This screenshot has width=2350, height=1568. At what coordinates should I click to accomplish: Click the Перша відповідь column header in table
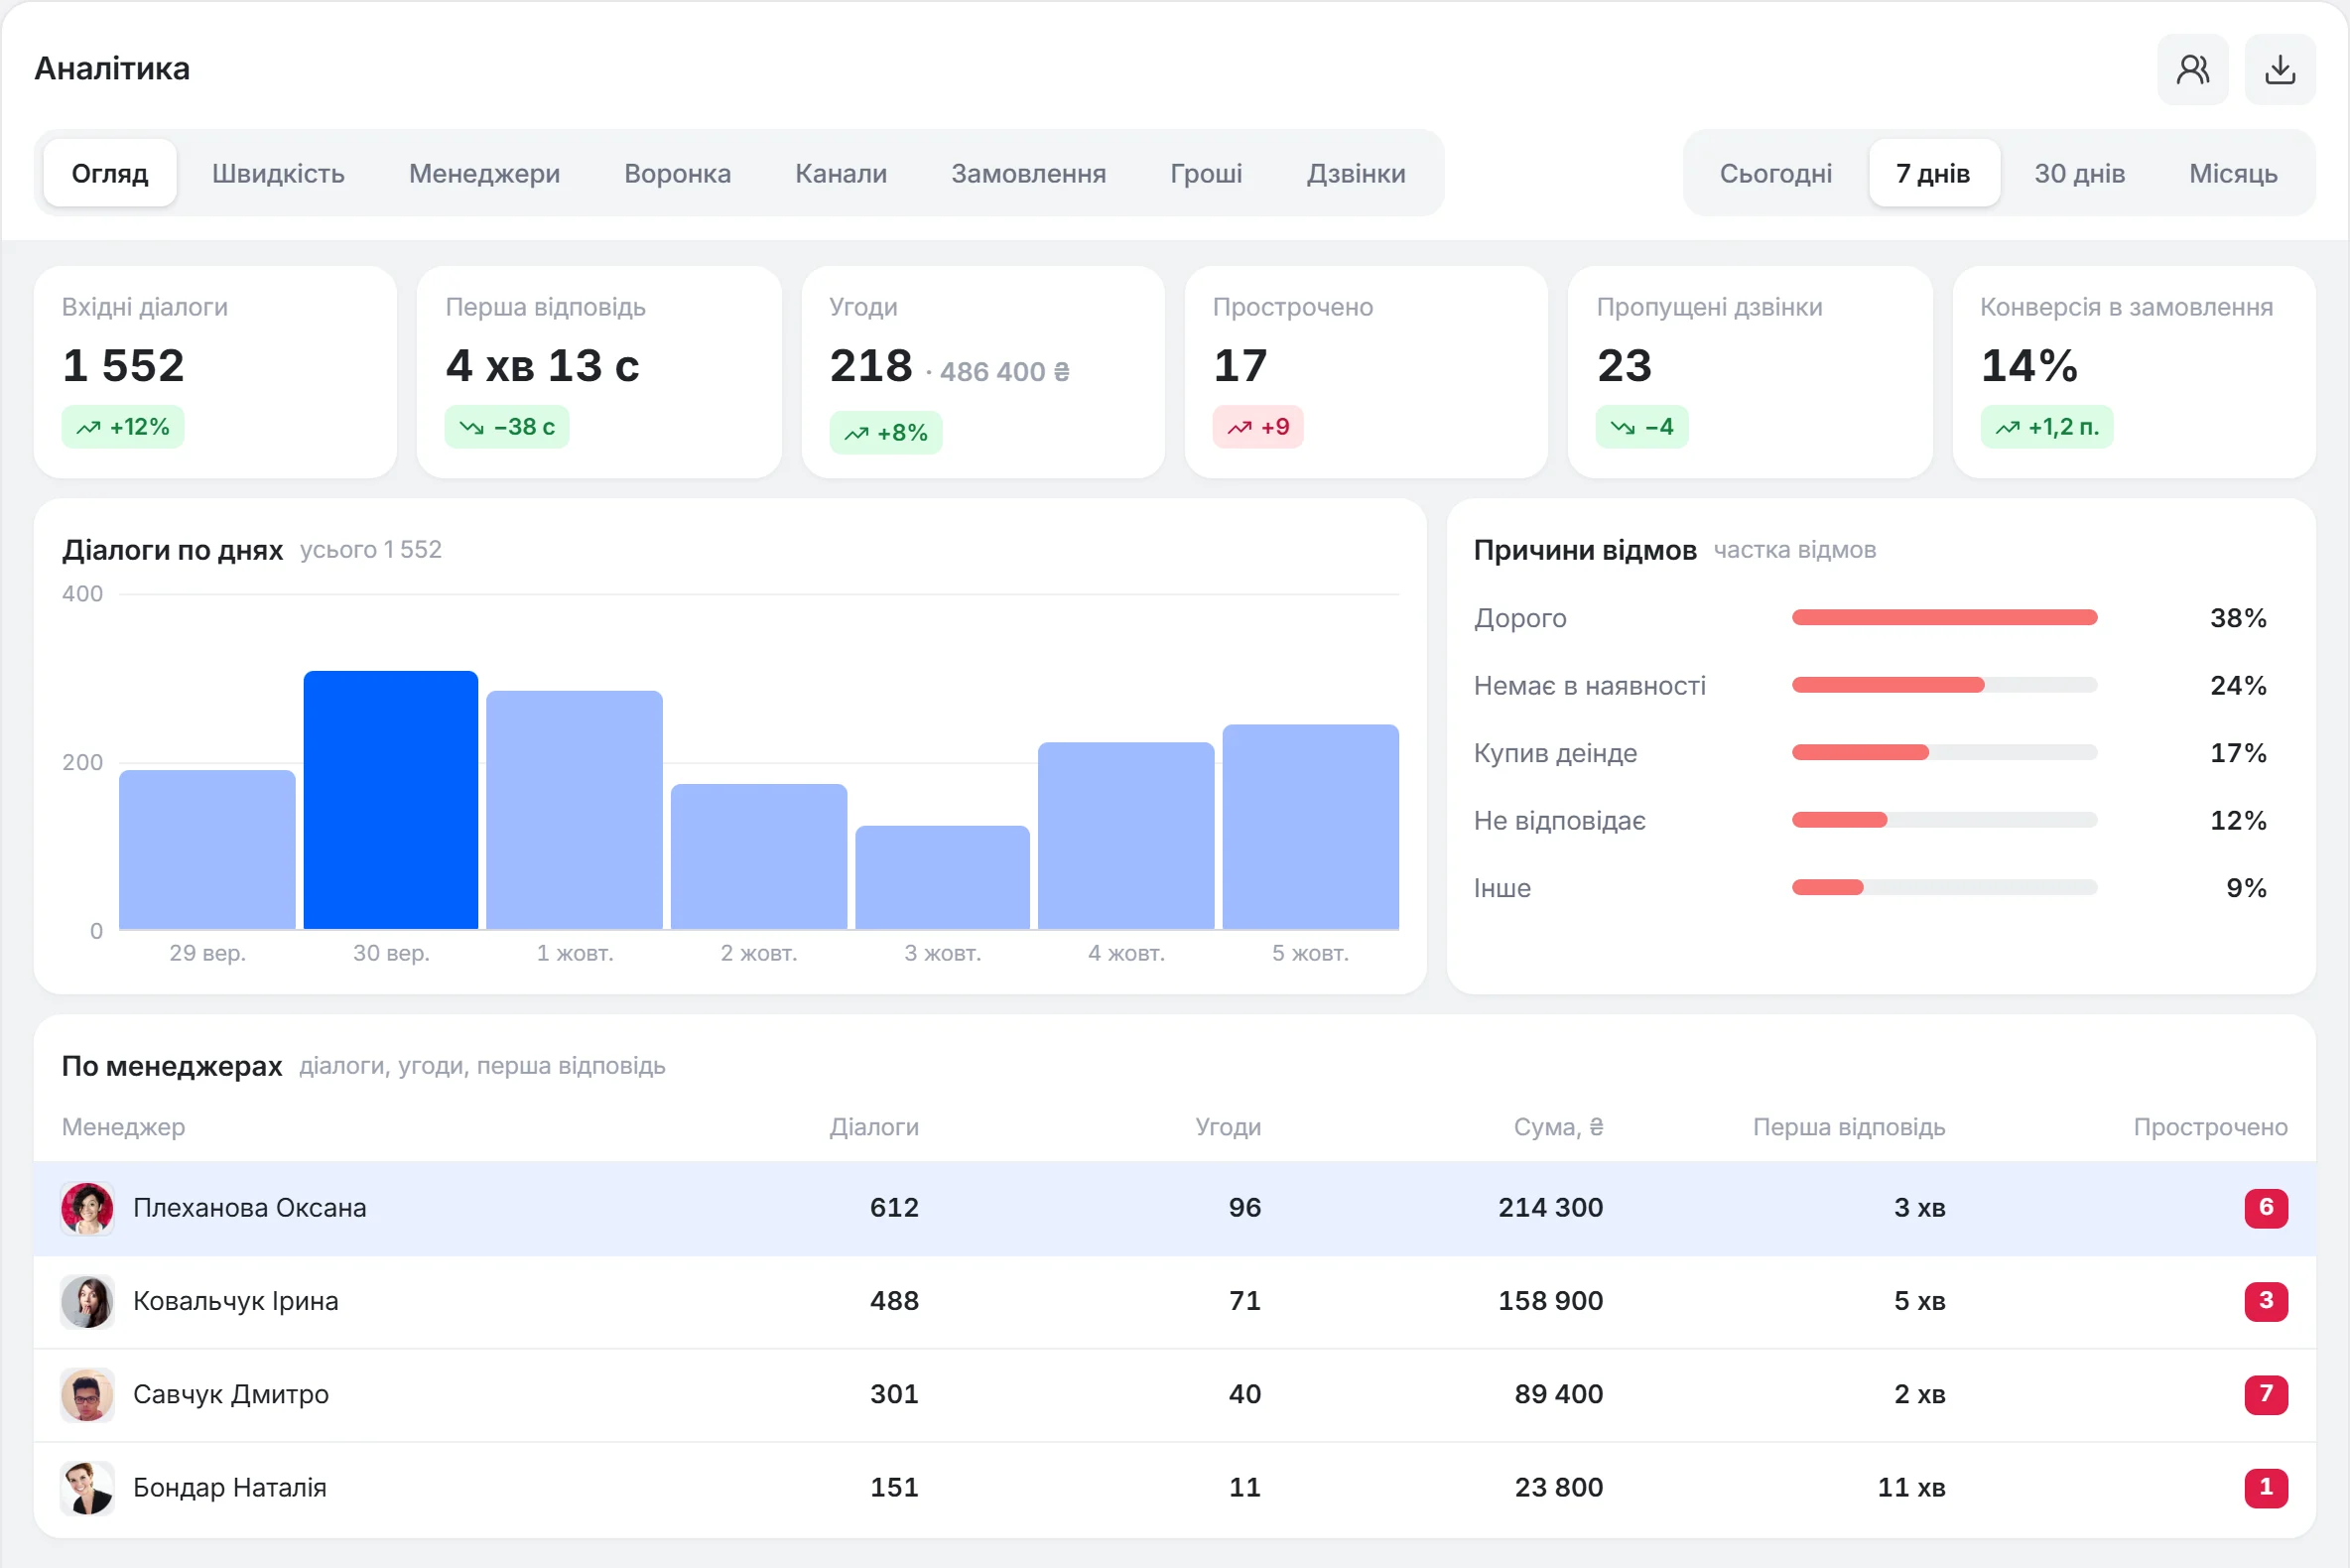click(x=1849, y=1127)
